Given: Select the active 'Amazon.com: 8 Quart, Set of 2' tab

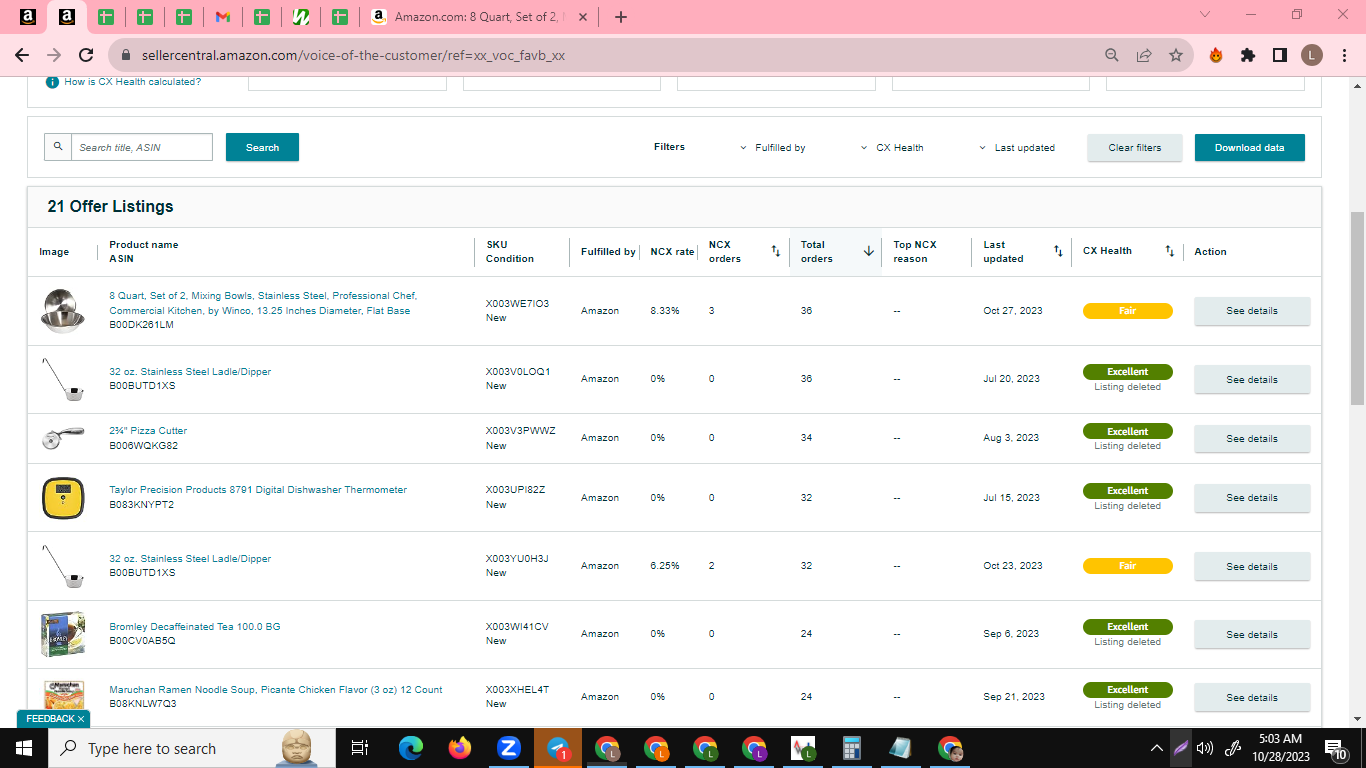Looking at the screenshot, I should [479, 17].
